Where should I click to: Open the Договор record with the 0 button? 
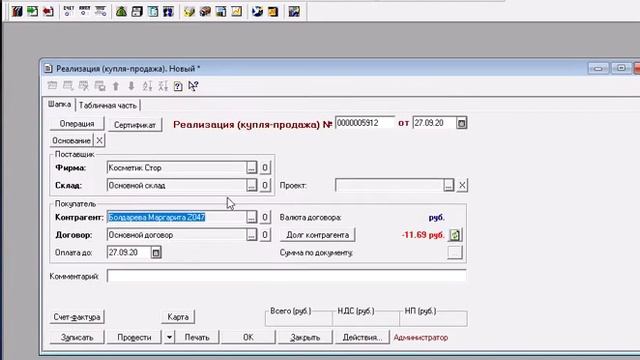[x=265, y=235]
